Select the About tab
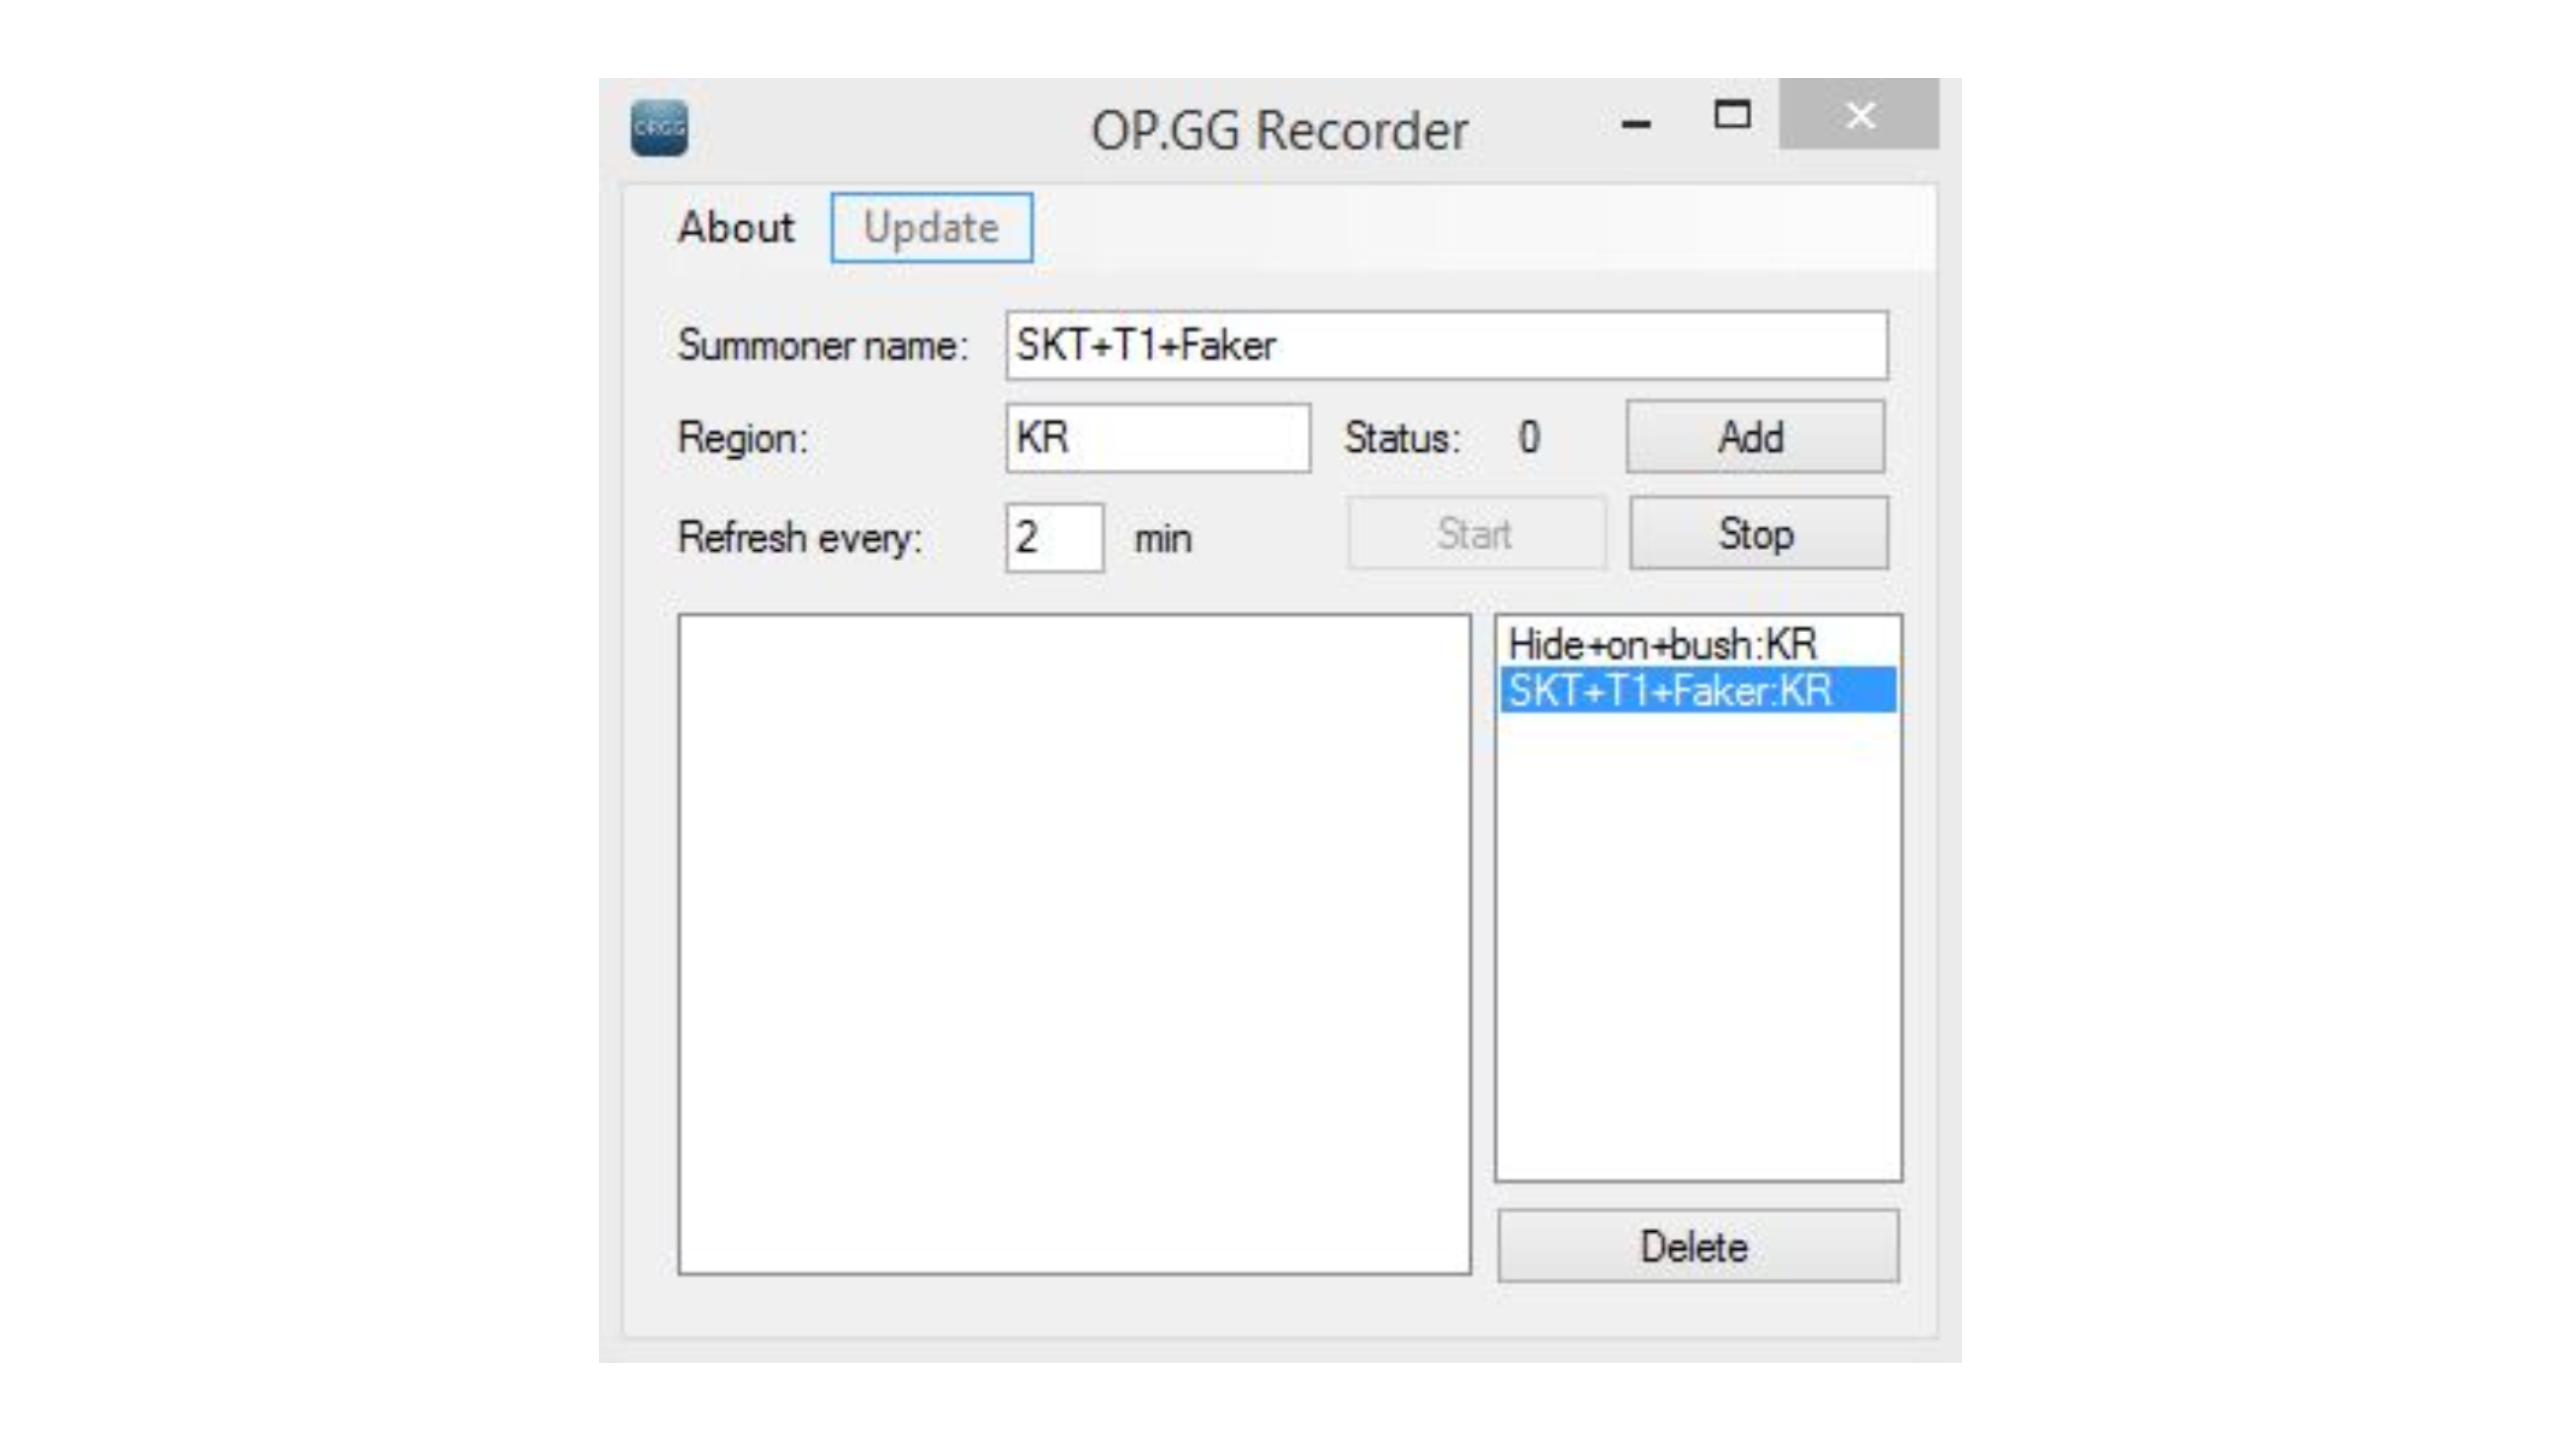The height and width of the screenshot is (1440, 2560). [x=737, y=225]
